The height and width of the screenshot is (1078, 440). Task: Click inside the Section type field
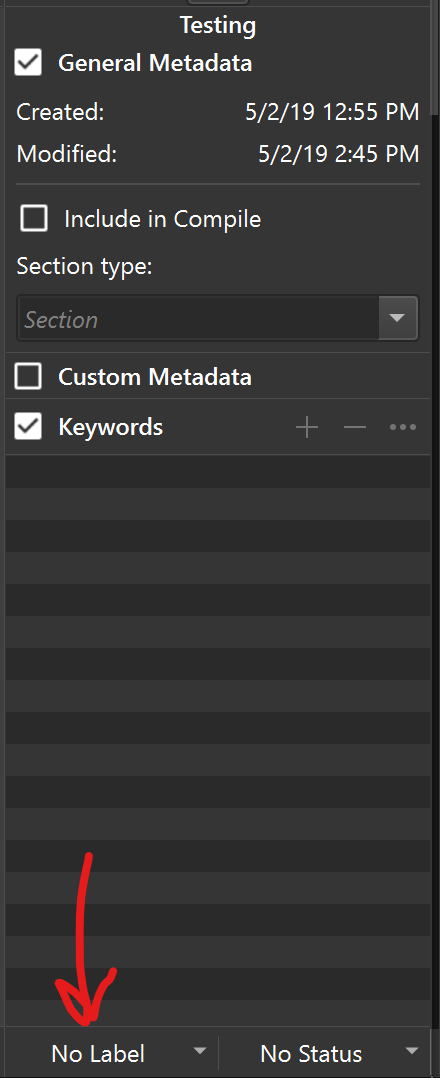coord(199,319)
